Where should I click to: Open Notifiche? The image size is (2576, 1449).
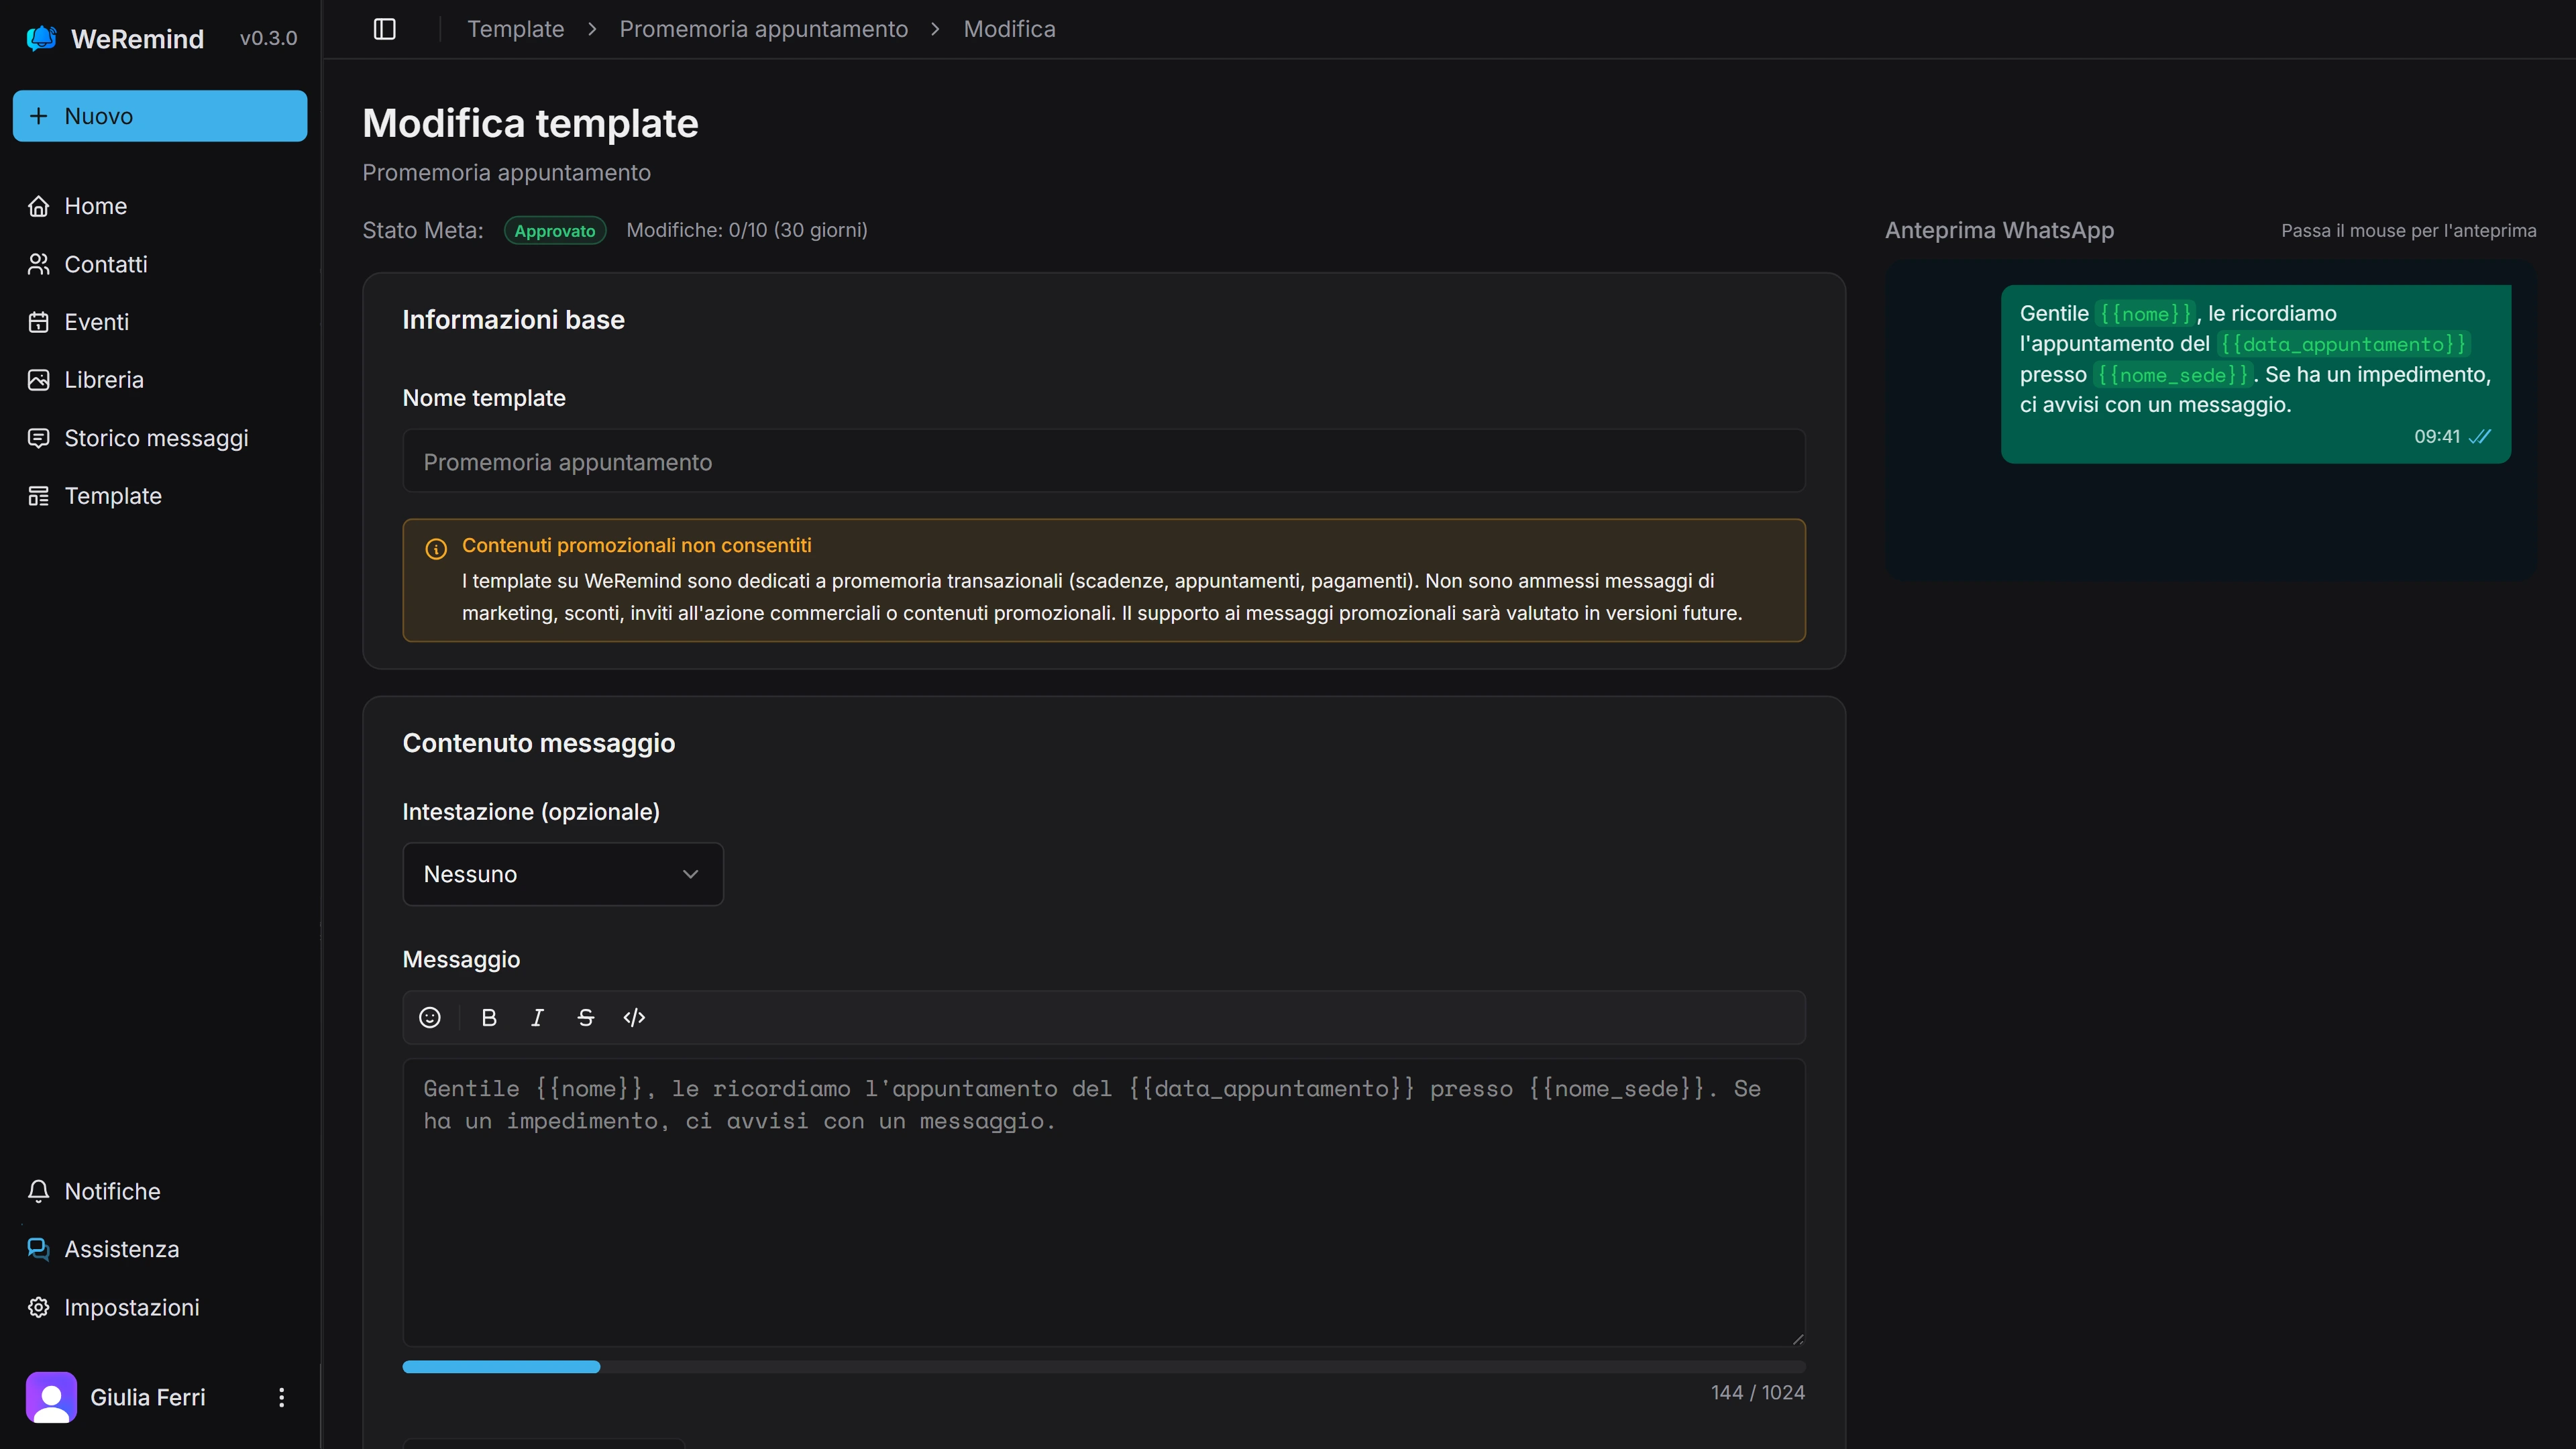tap(160, 1191)
